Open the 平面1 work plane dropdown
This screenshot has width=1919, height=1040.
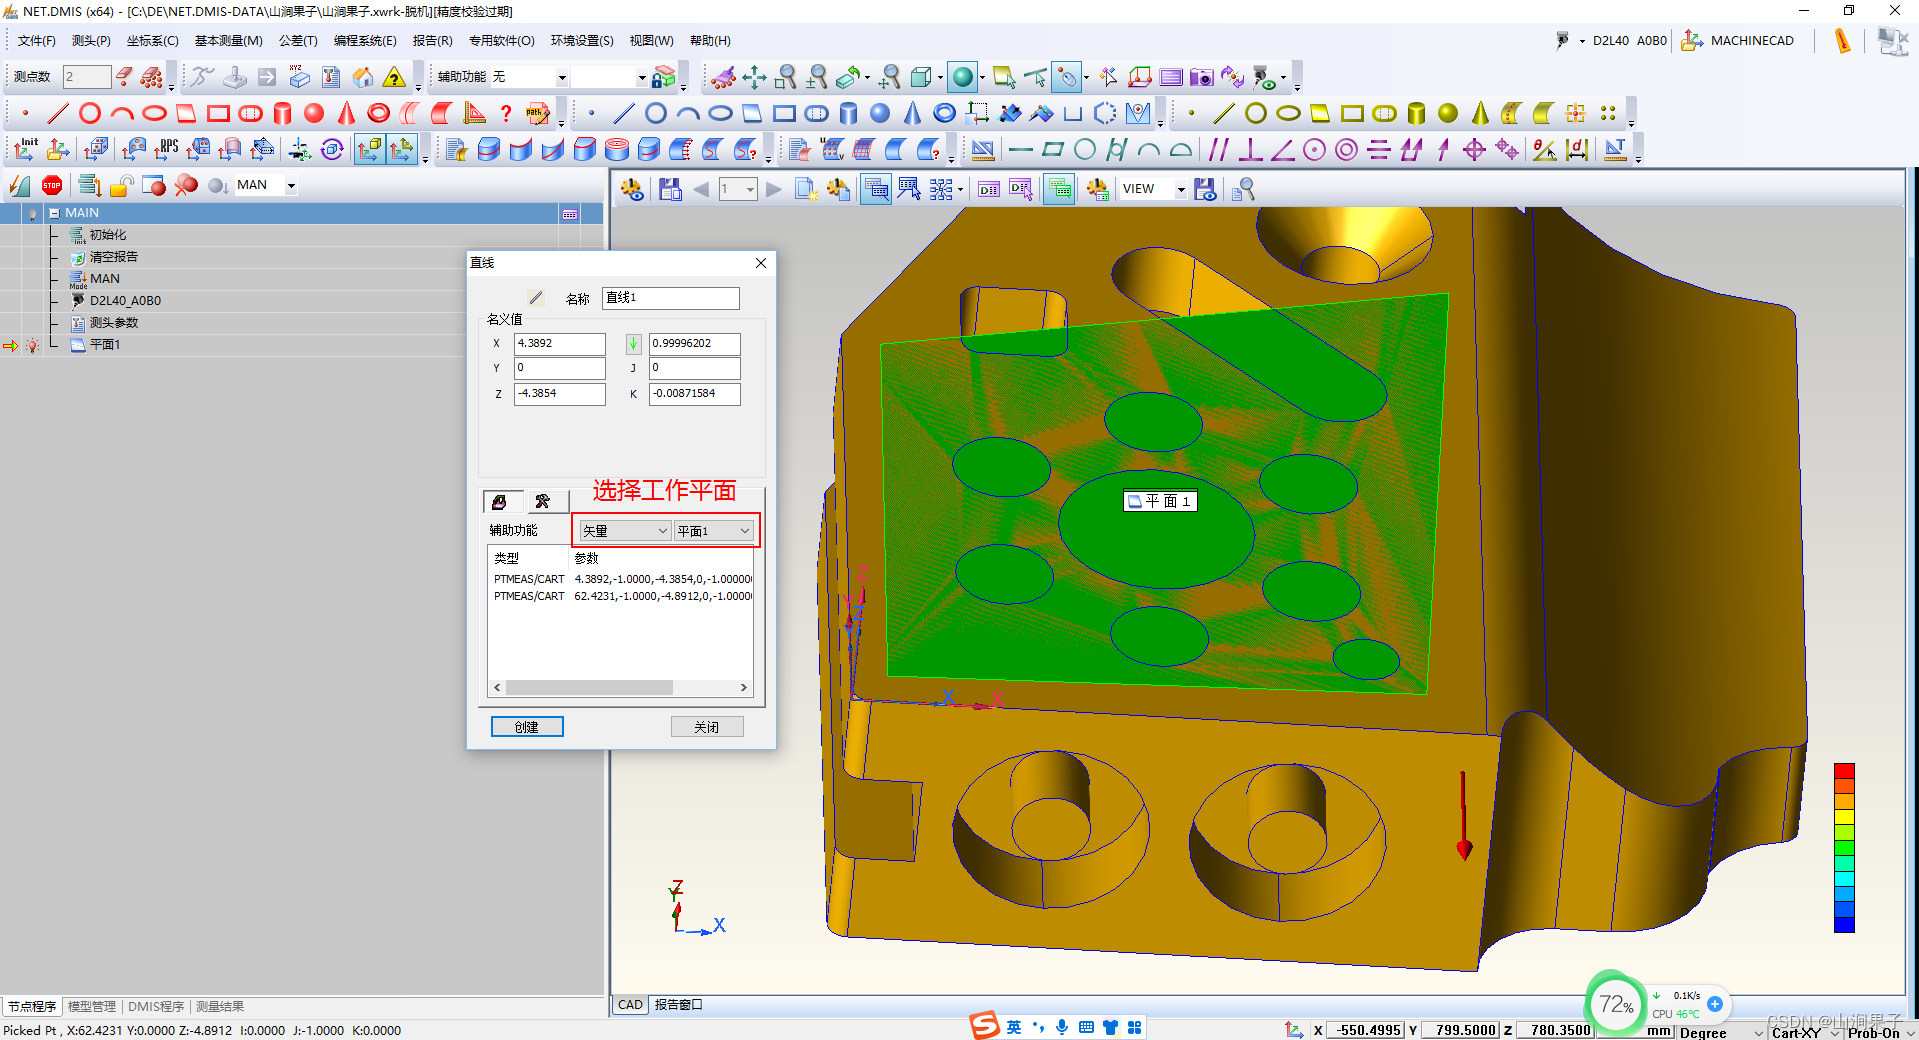(x=713, y=531)
